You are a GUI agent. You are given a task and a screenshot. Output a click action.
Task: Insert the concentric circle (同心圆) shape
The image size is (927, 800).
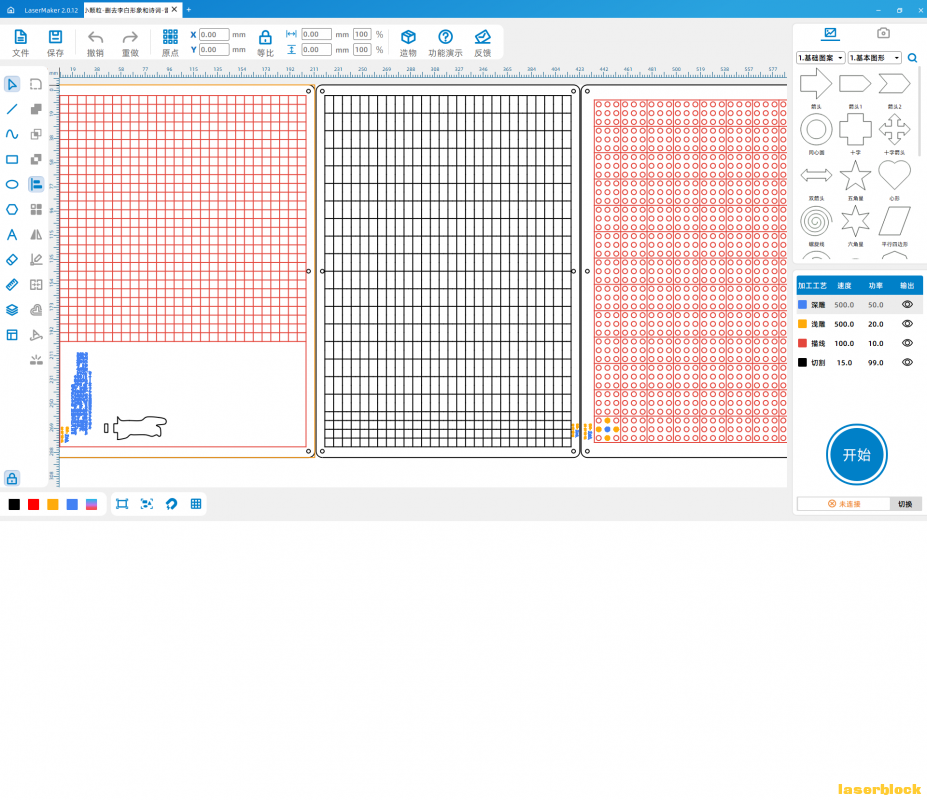(816, 129)
